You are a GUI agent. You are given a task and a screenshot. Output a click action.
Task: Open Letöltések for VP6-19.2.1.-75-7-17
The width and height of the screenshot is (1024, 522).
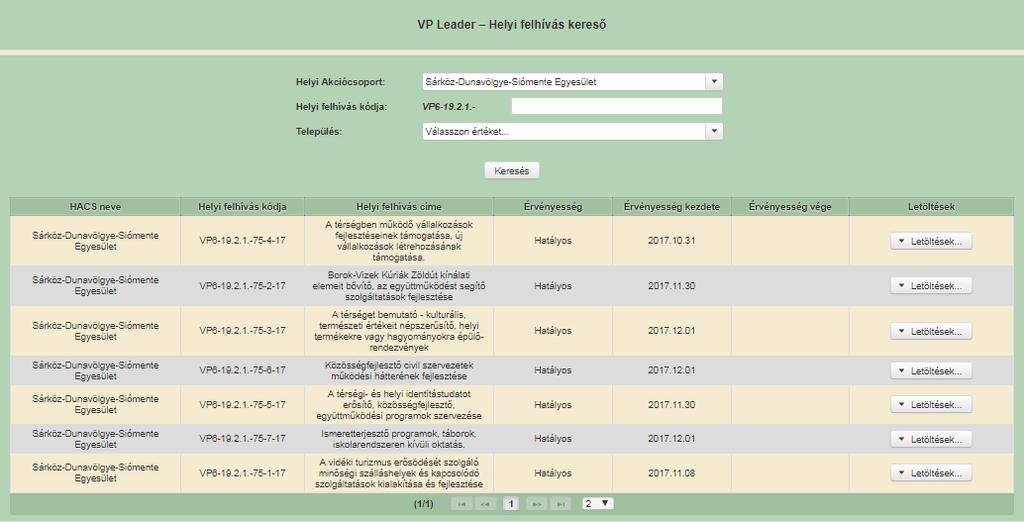[931, 439]
